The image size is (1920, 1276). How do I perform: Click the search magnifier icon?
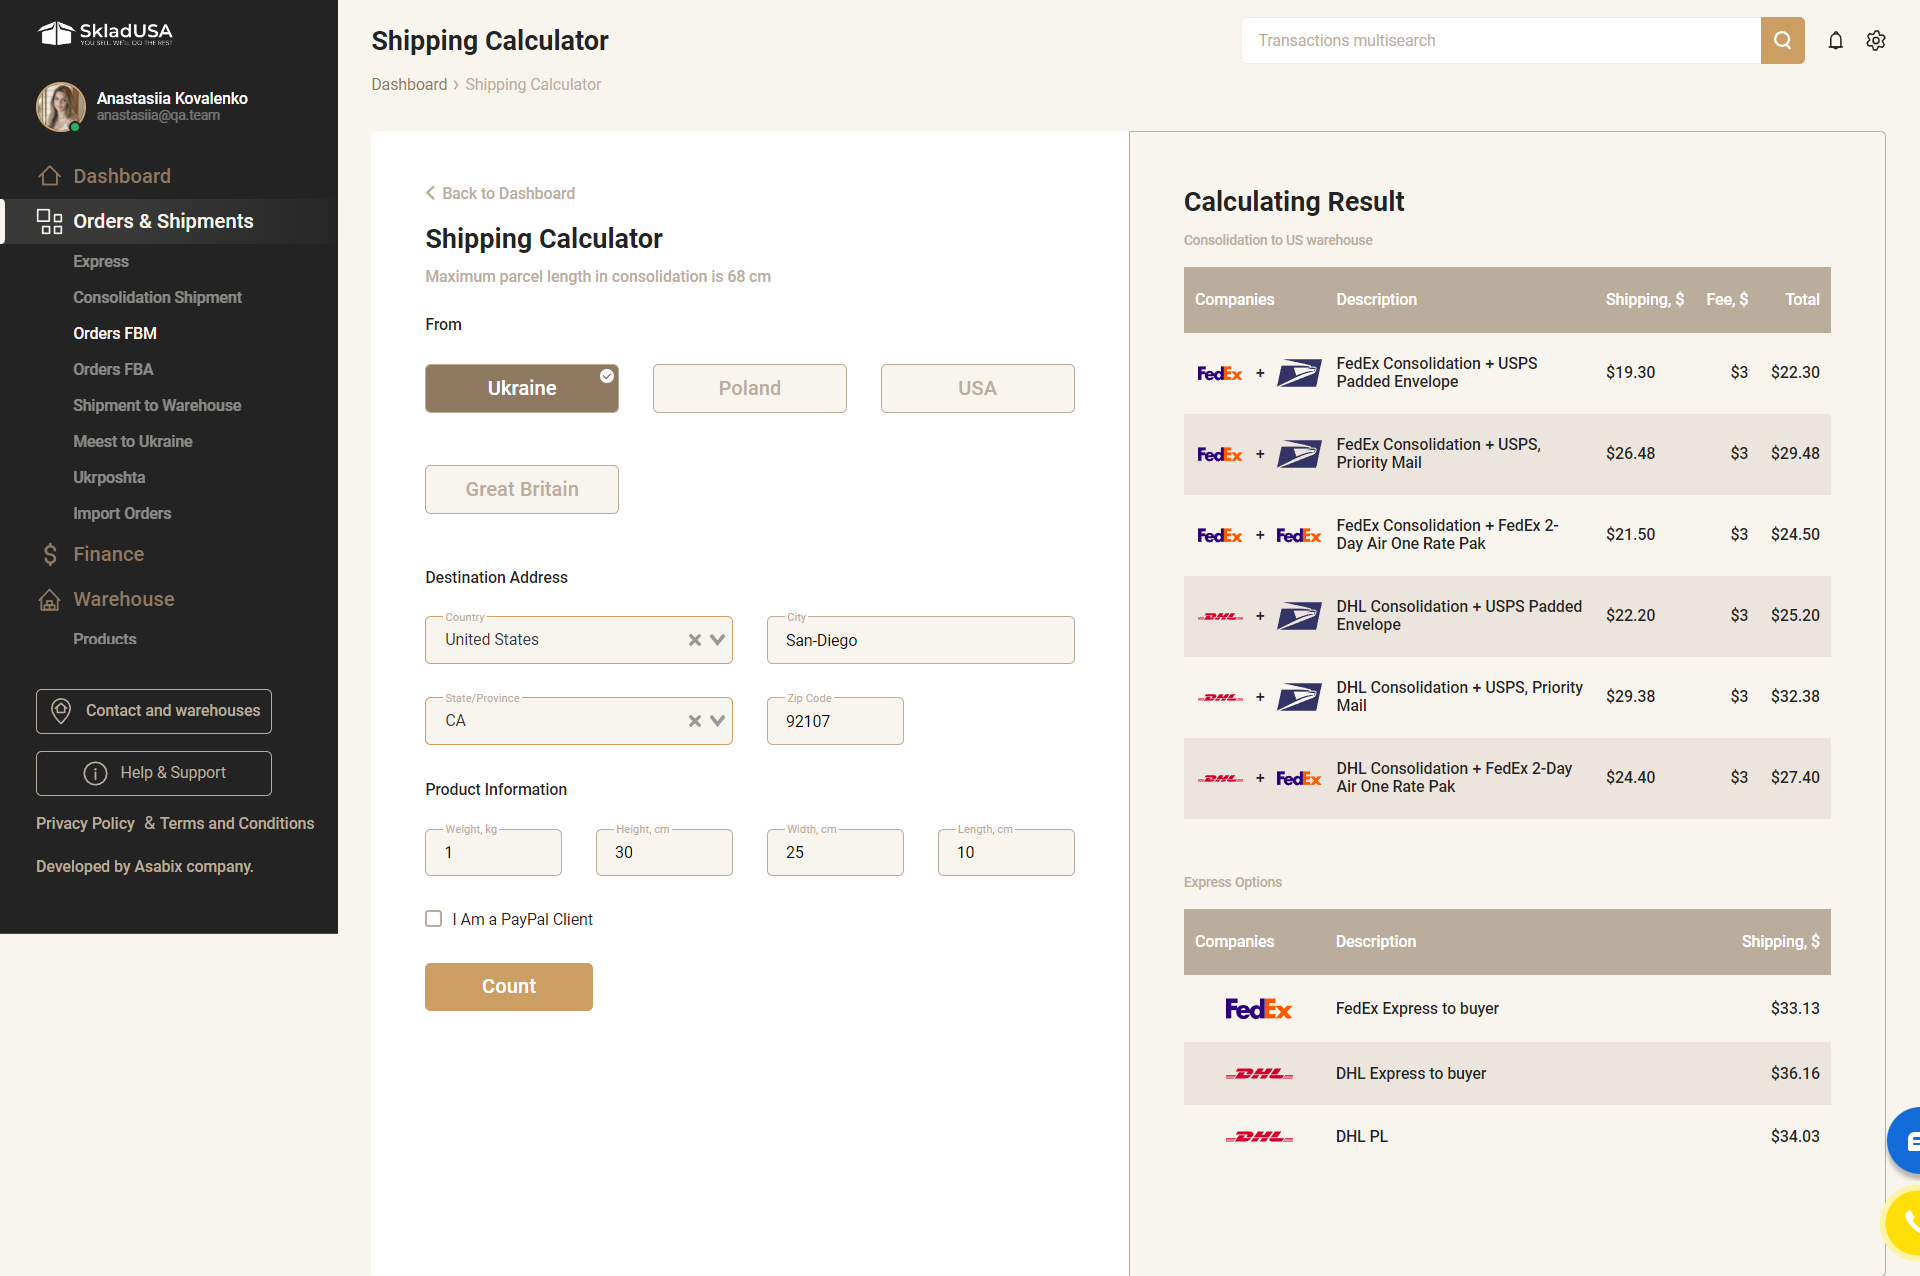(x=1782, y=40)
